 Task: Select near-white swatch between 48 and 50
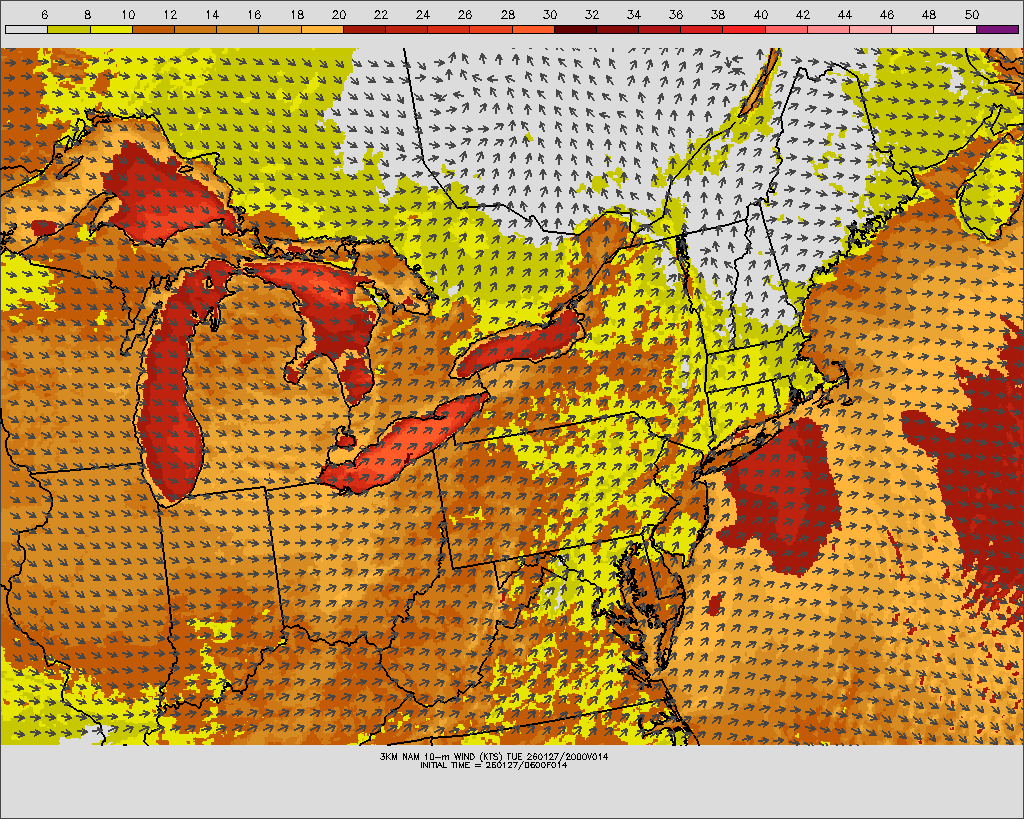[x=955, y=29]
